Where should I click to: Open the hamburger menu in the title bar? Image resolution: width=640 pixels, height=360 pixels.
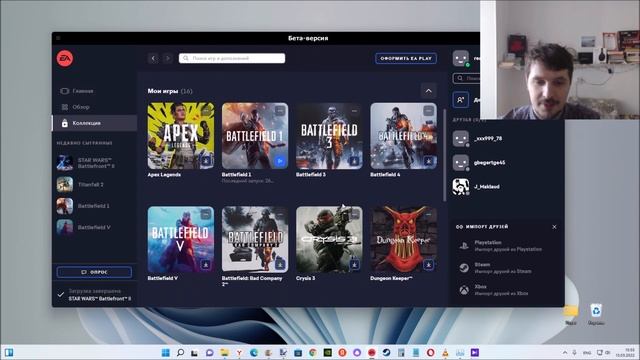58,38
